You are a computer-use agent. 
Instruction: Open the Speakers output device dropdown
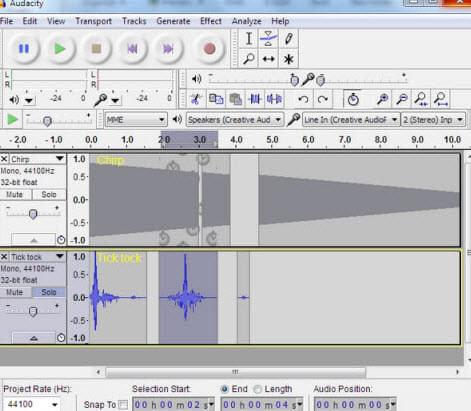235,120
